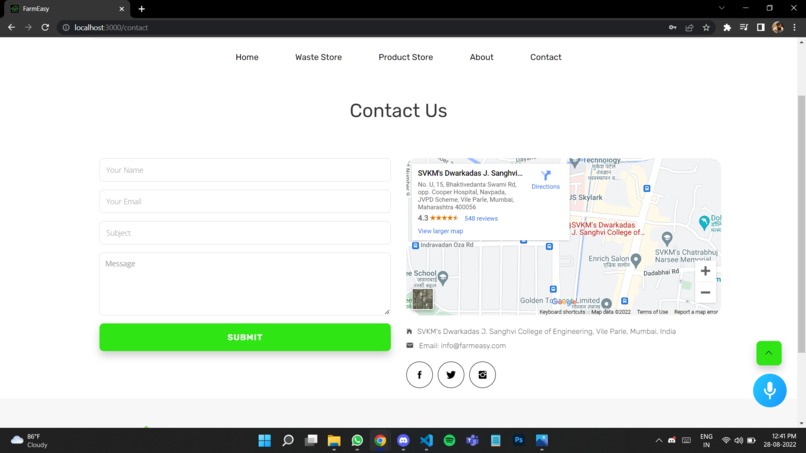Image resolution: width=806 pixels, height=453 pixels.
Task: Click into the Message text area
Action: [x=245, y=283]
